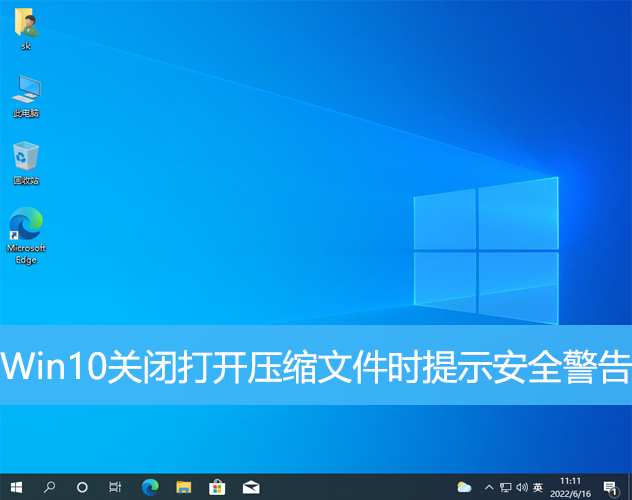The width and height of the screenshot is (632, 500).
Task: Expand hidden system tray icons
Action: [488, 487]
